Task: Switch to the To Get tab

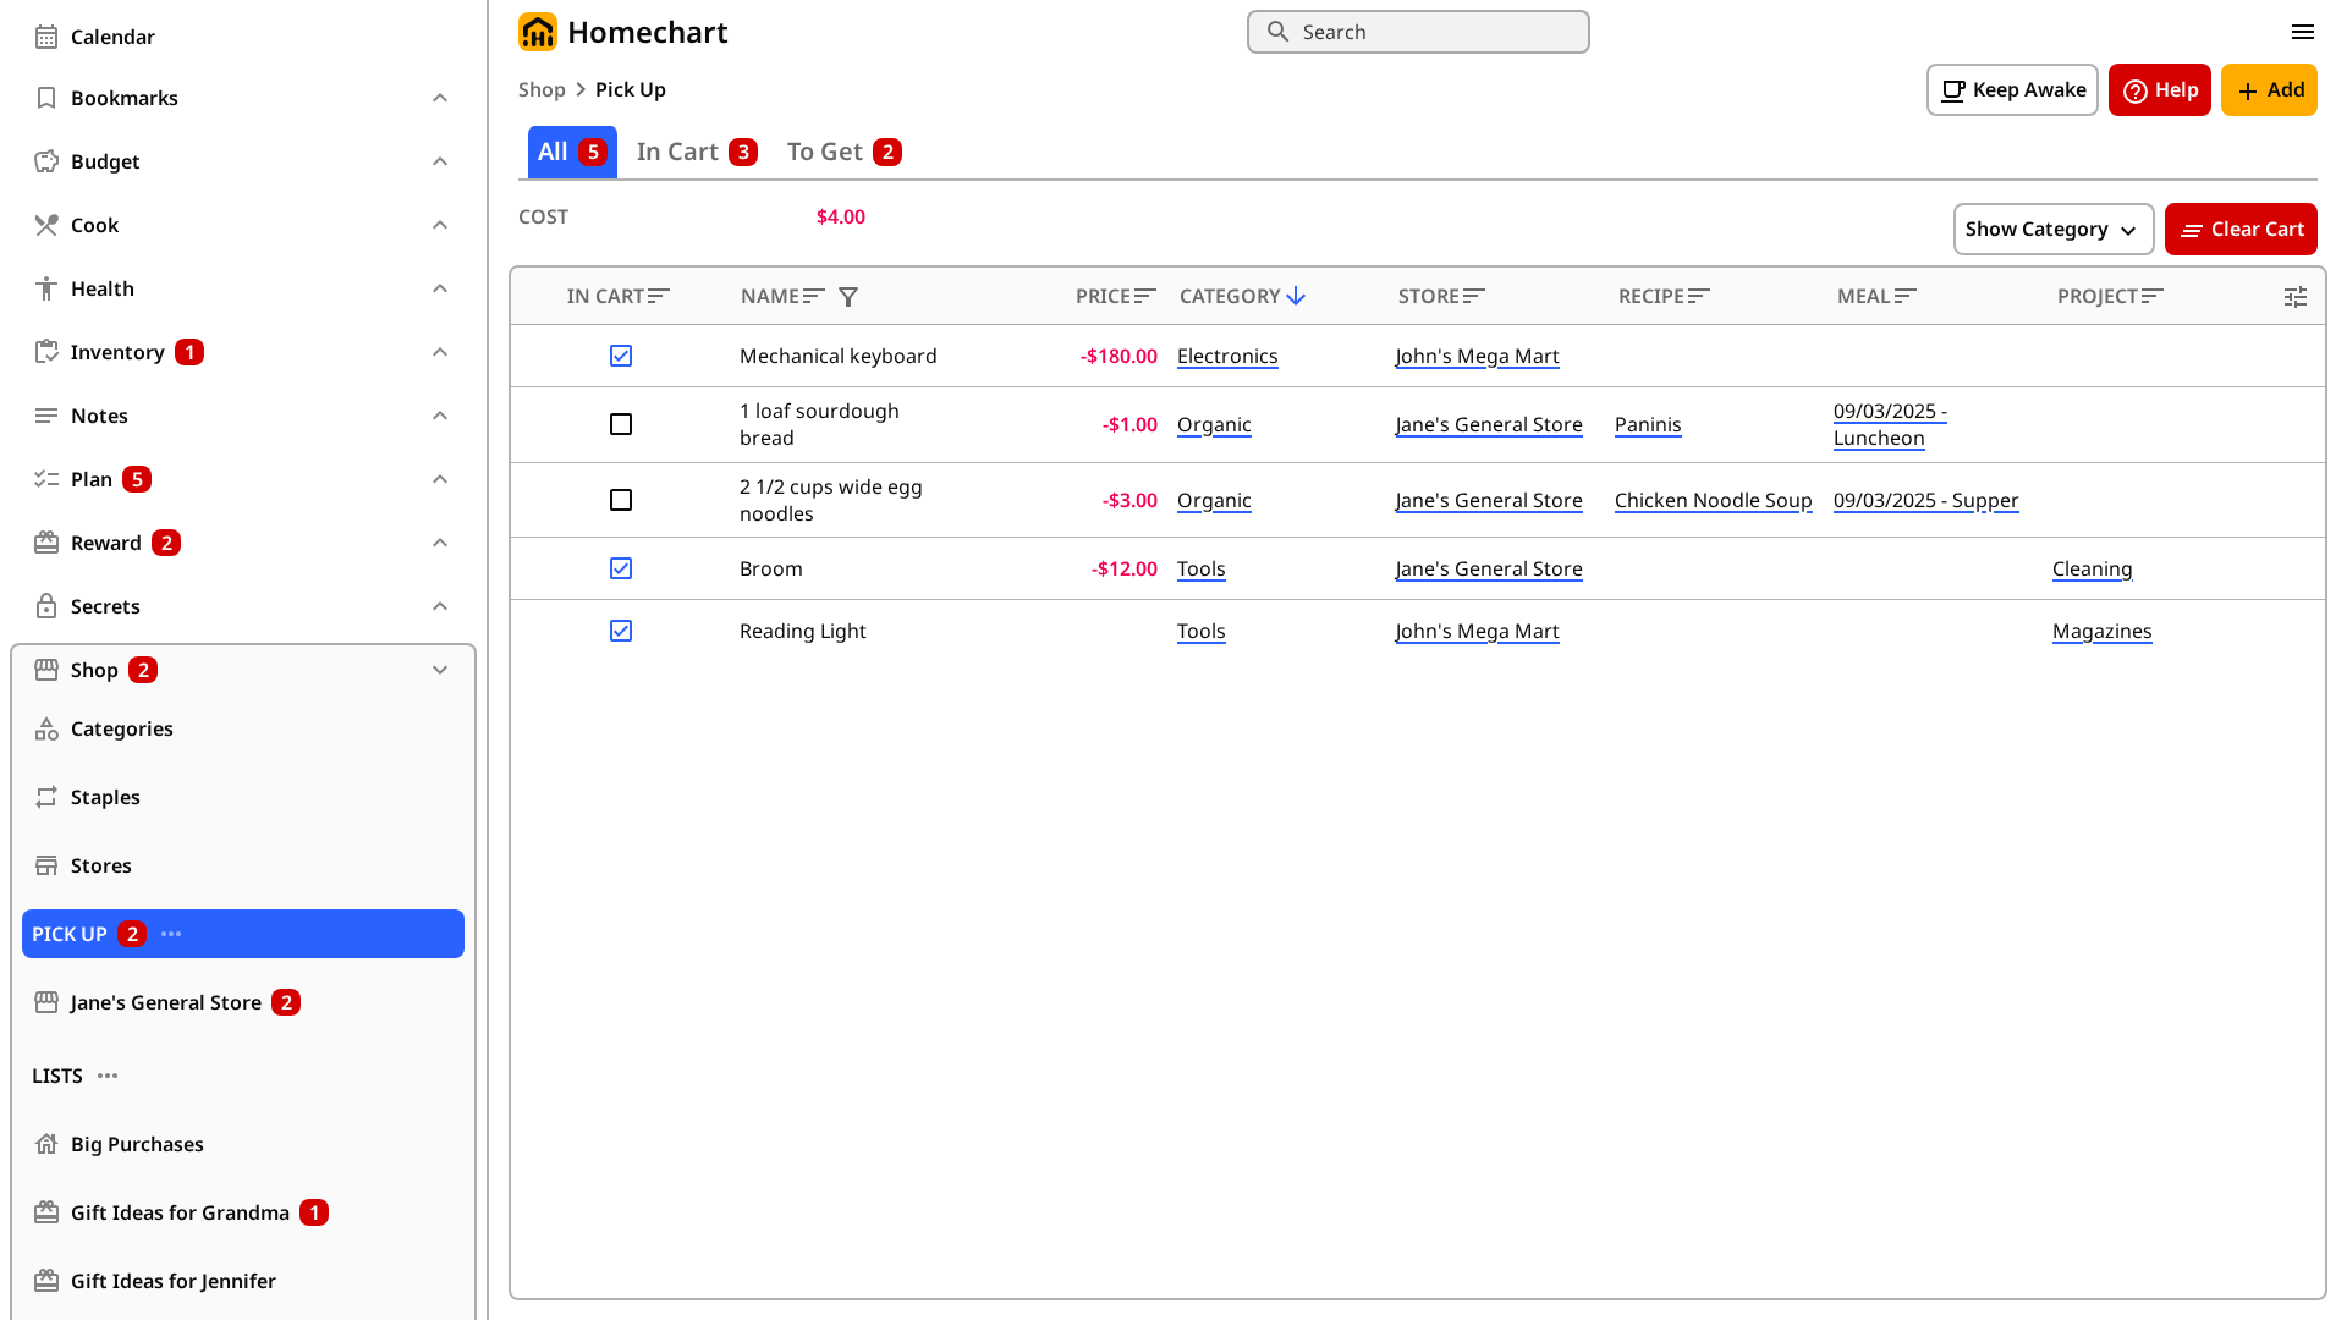Action: 843,152
